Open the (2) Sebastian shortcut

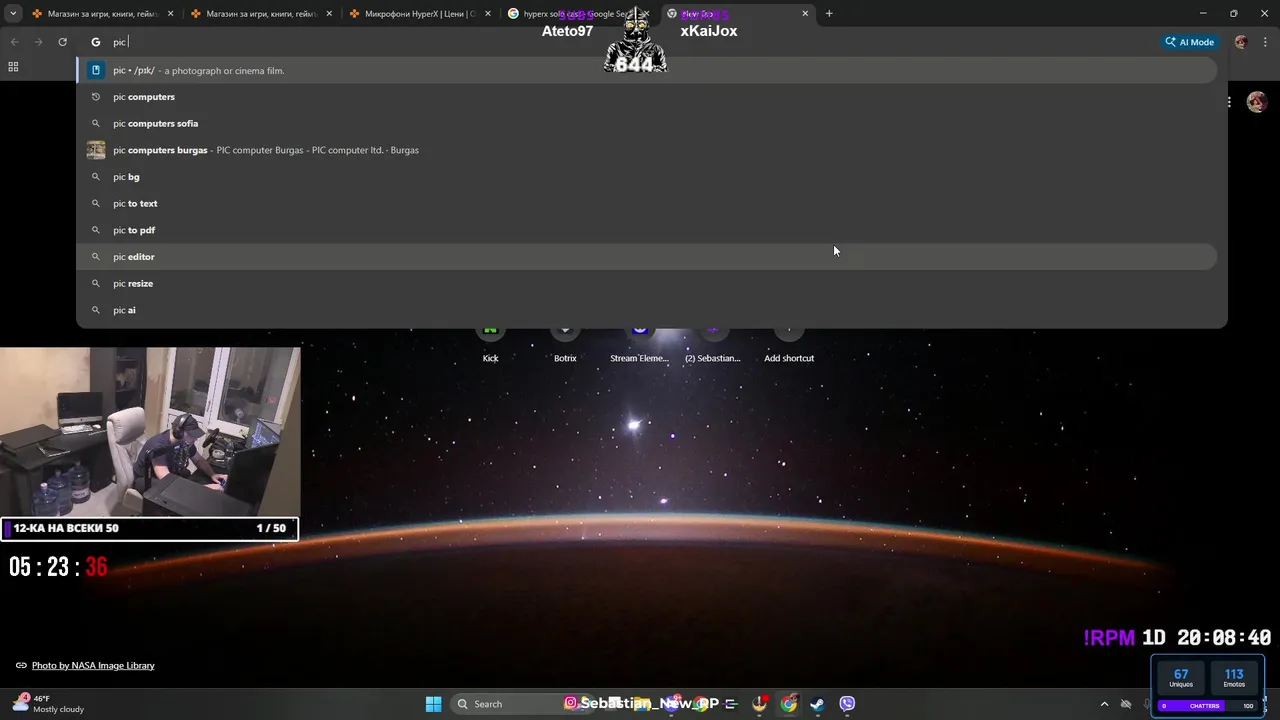[x=713, y=345]
